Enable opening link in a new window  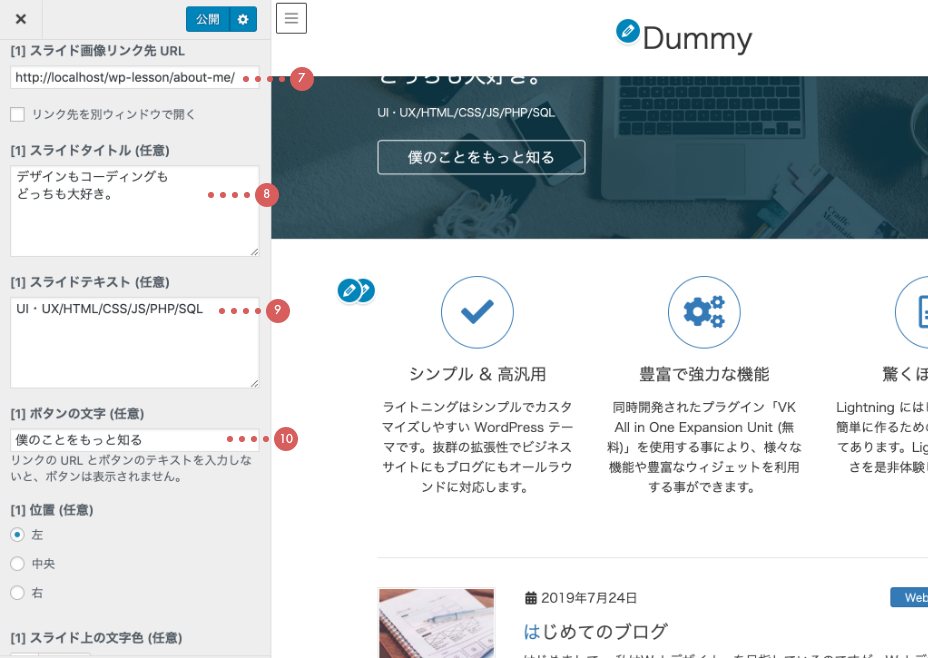point(17,114)
